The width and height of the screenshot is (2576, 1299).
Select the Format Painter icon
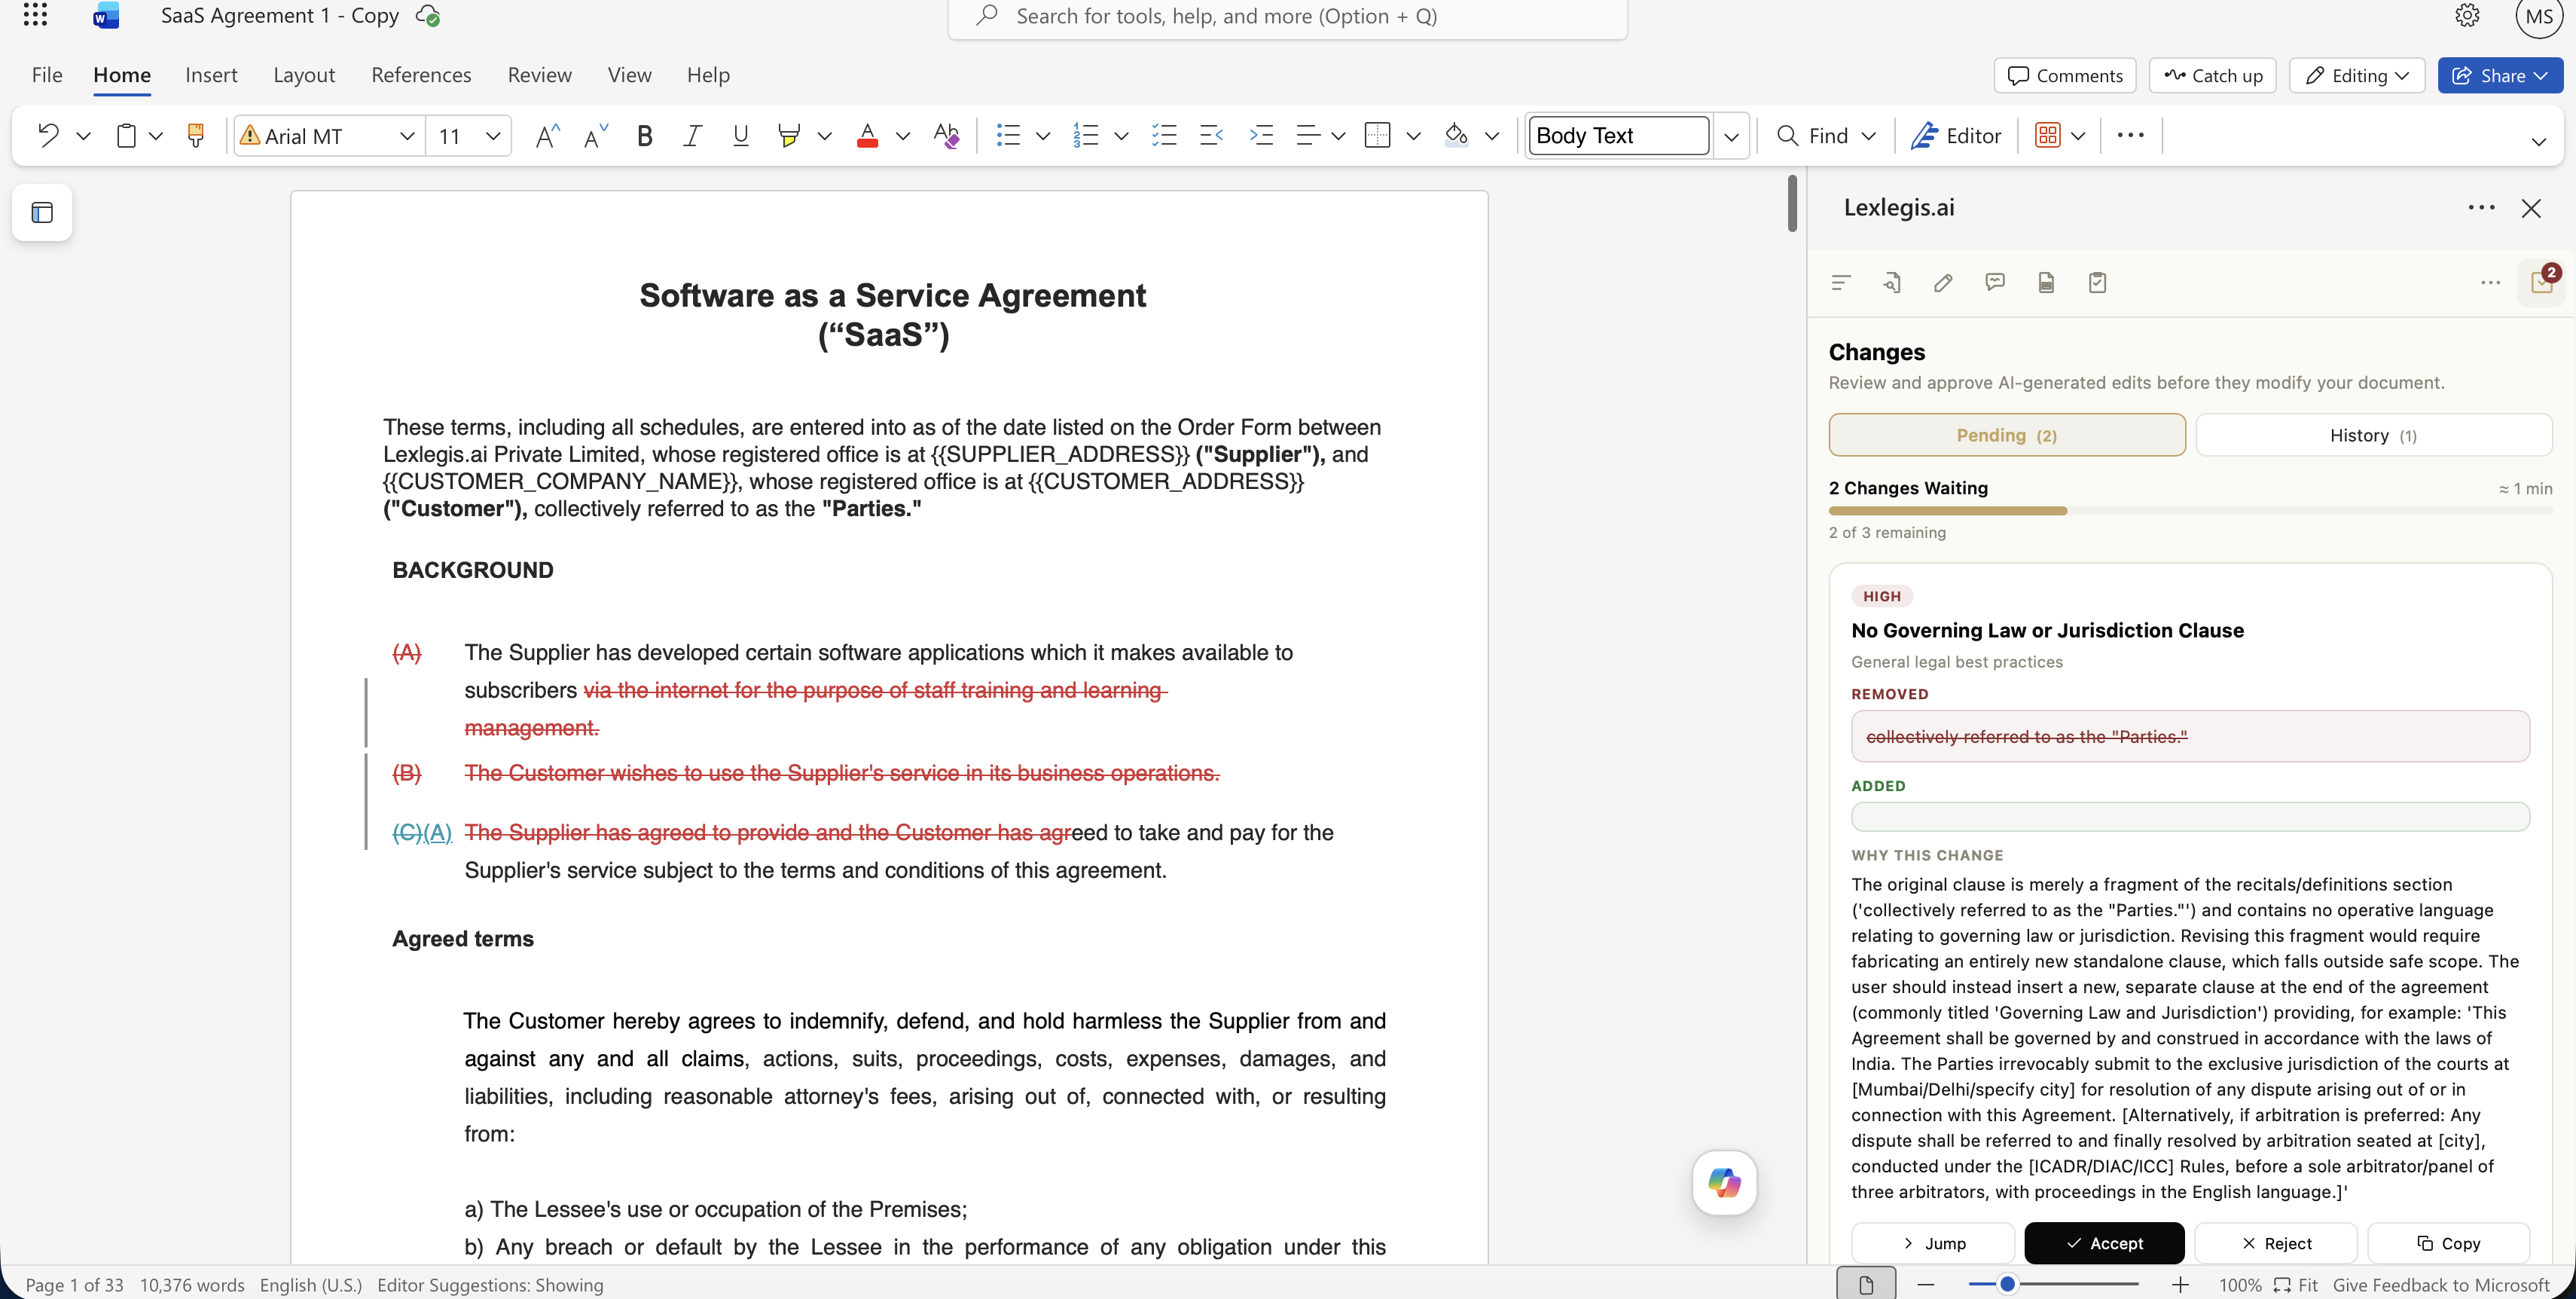[x=196, y=135]
